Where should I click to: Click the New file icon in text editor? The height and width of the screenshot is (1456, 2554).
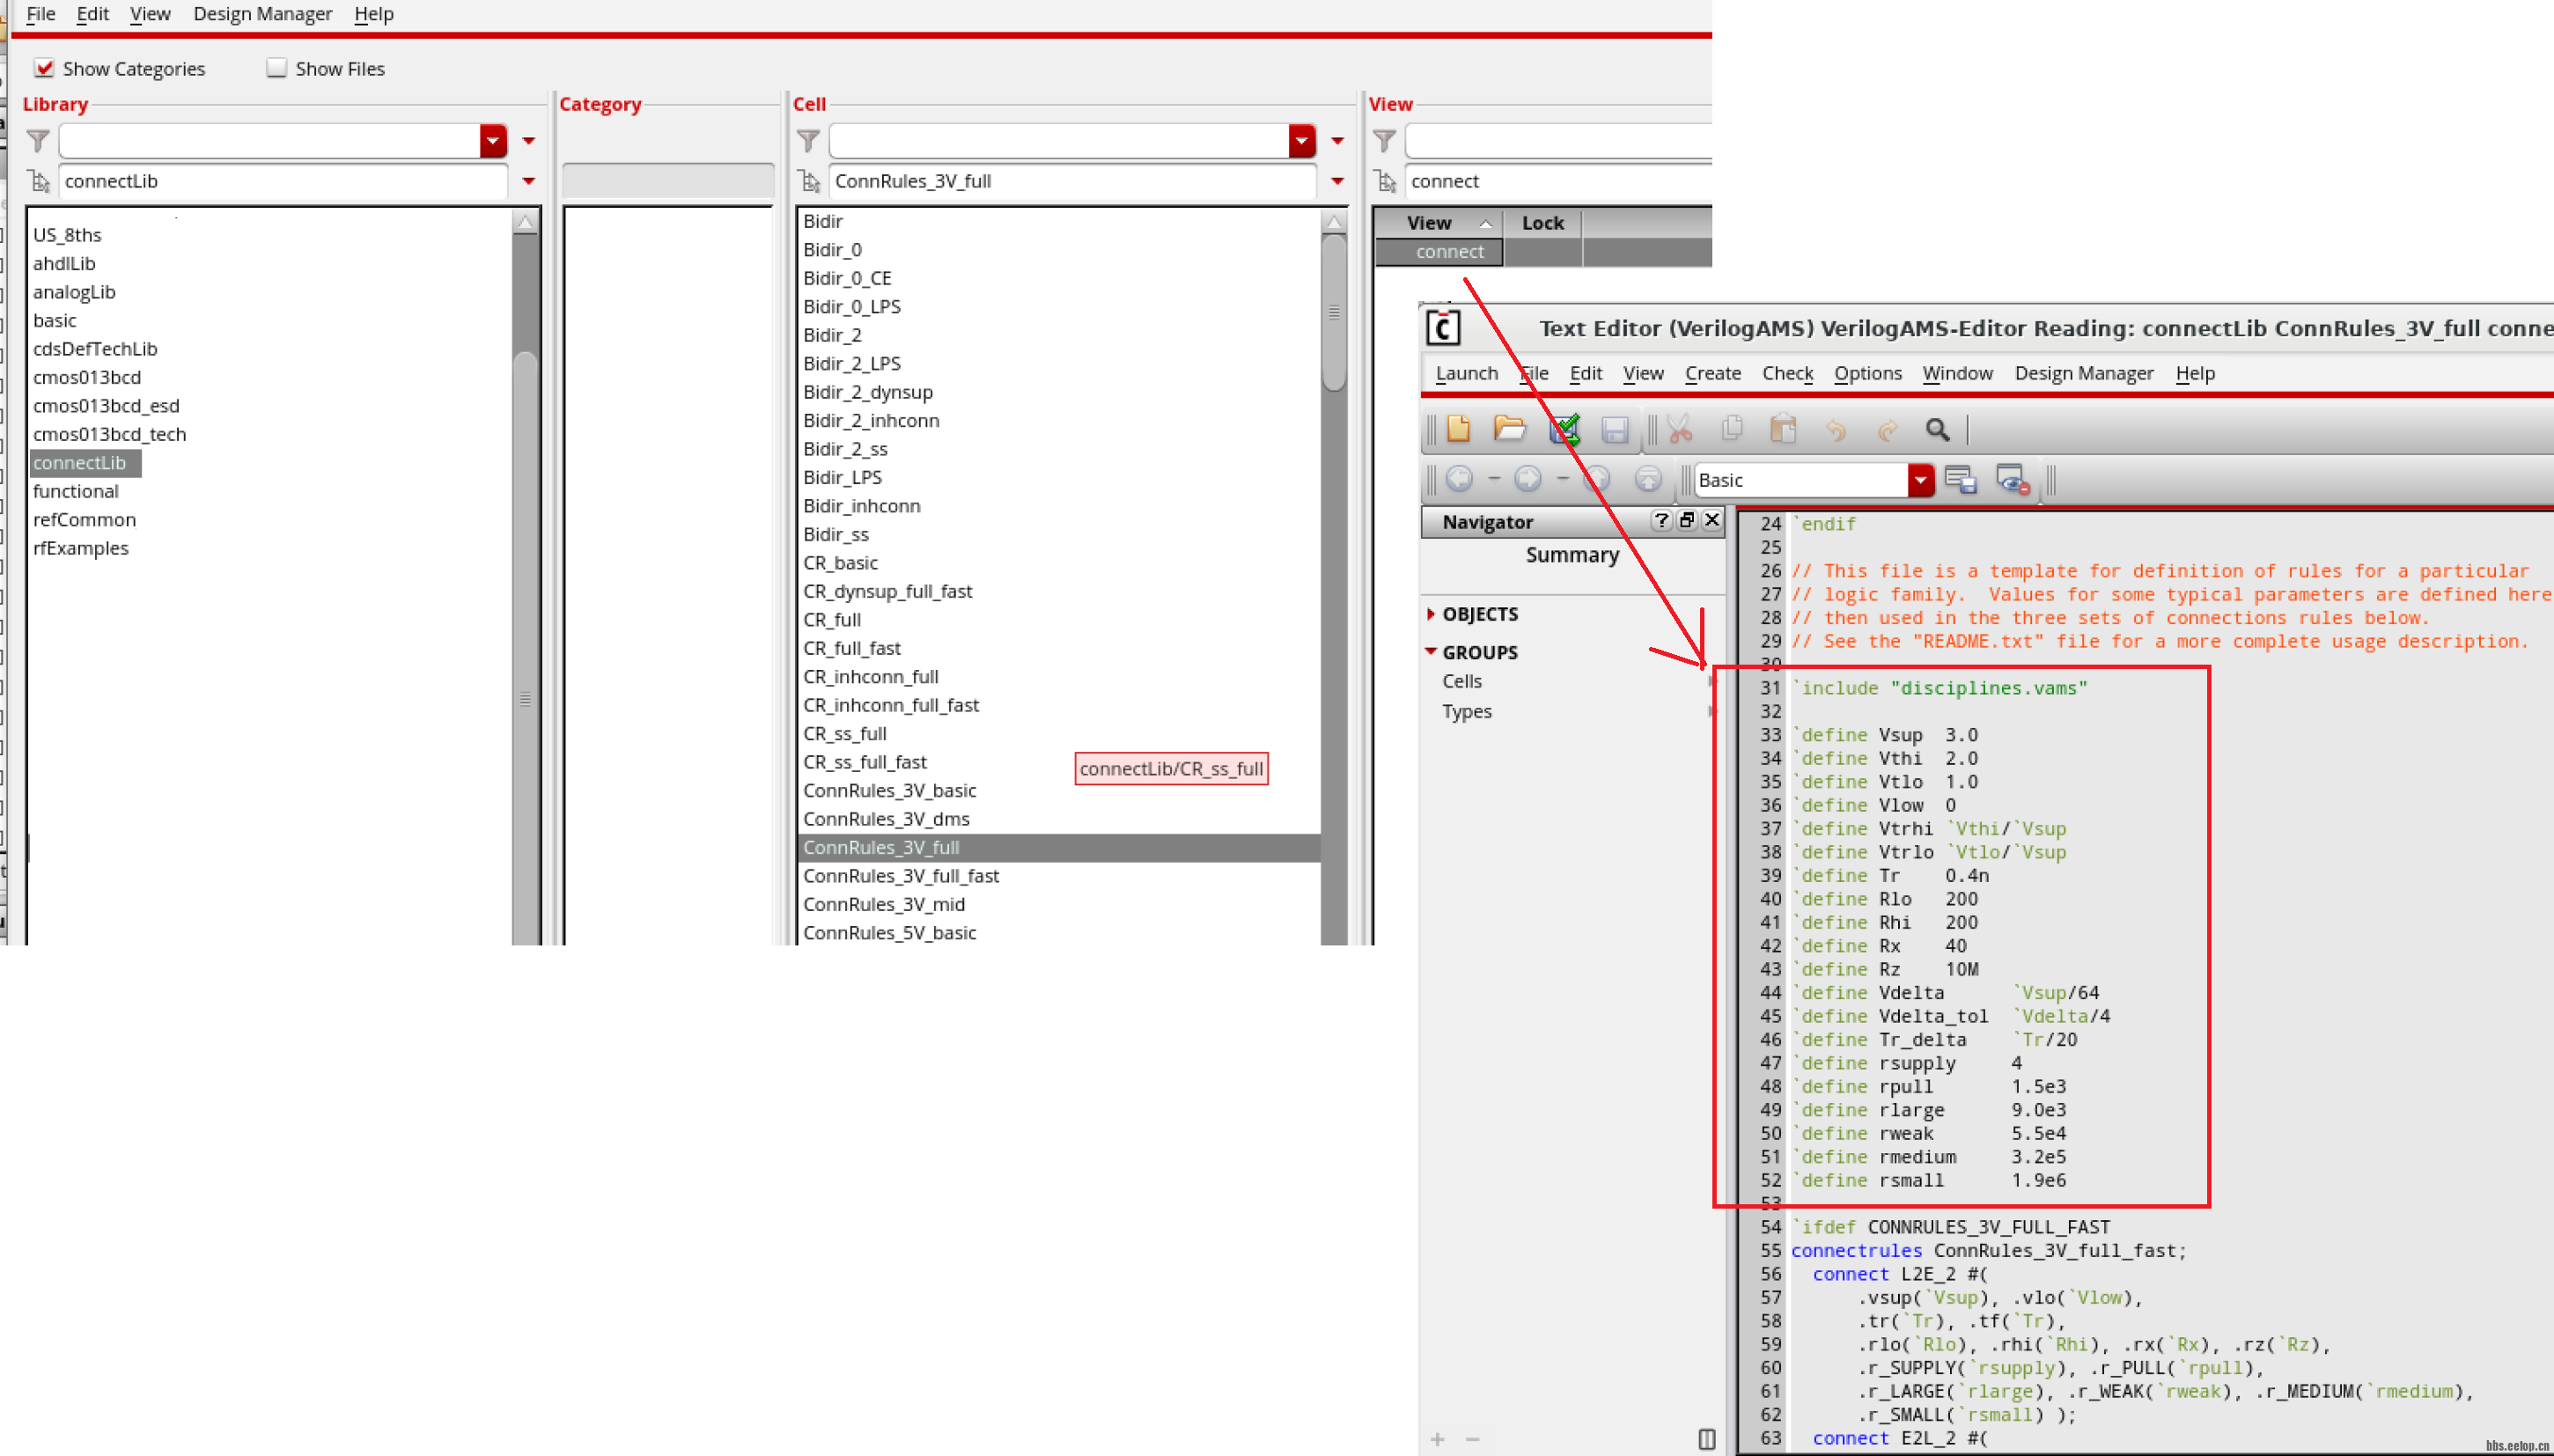pyautogui.click(x=1458, y=430)
